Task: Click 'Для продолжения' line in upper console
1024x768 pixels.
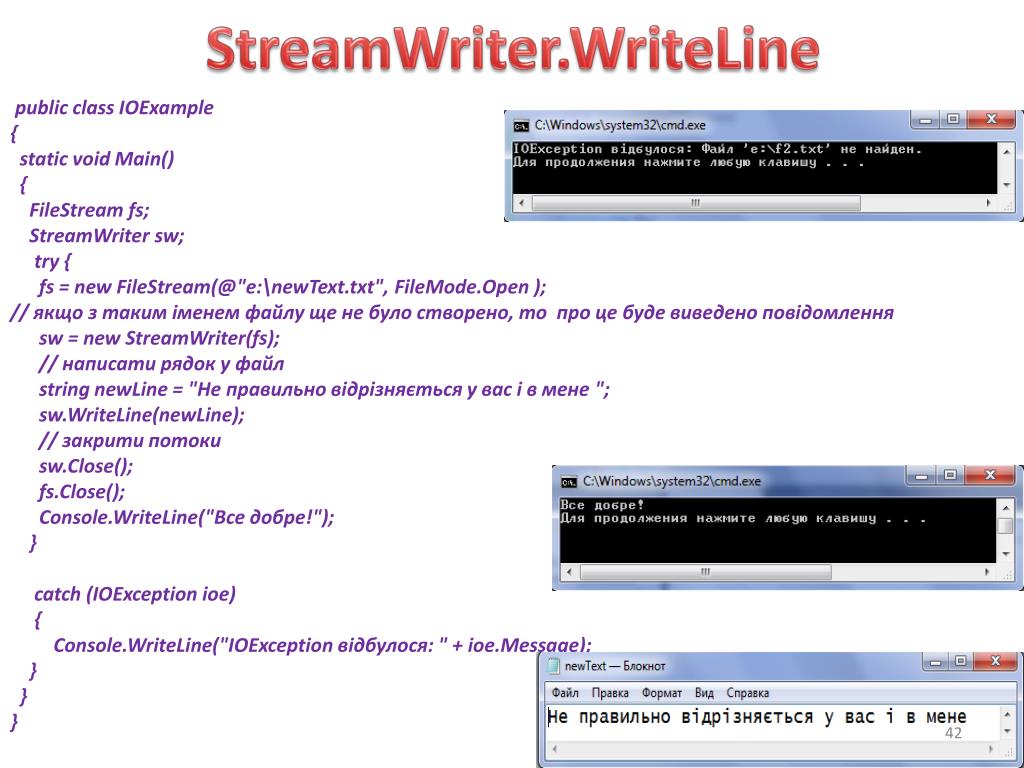Action: point(688,163)
